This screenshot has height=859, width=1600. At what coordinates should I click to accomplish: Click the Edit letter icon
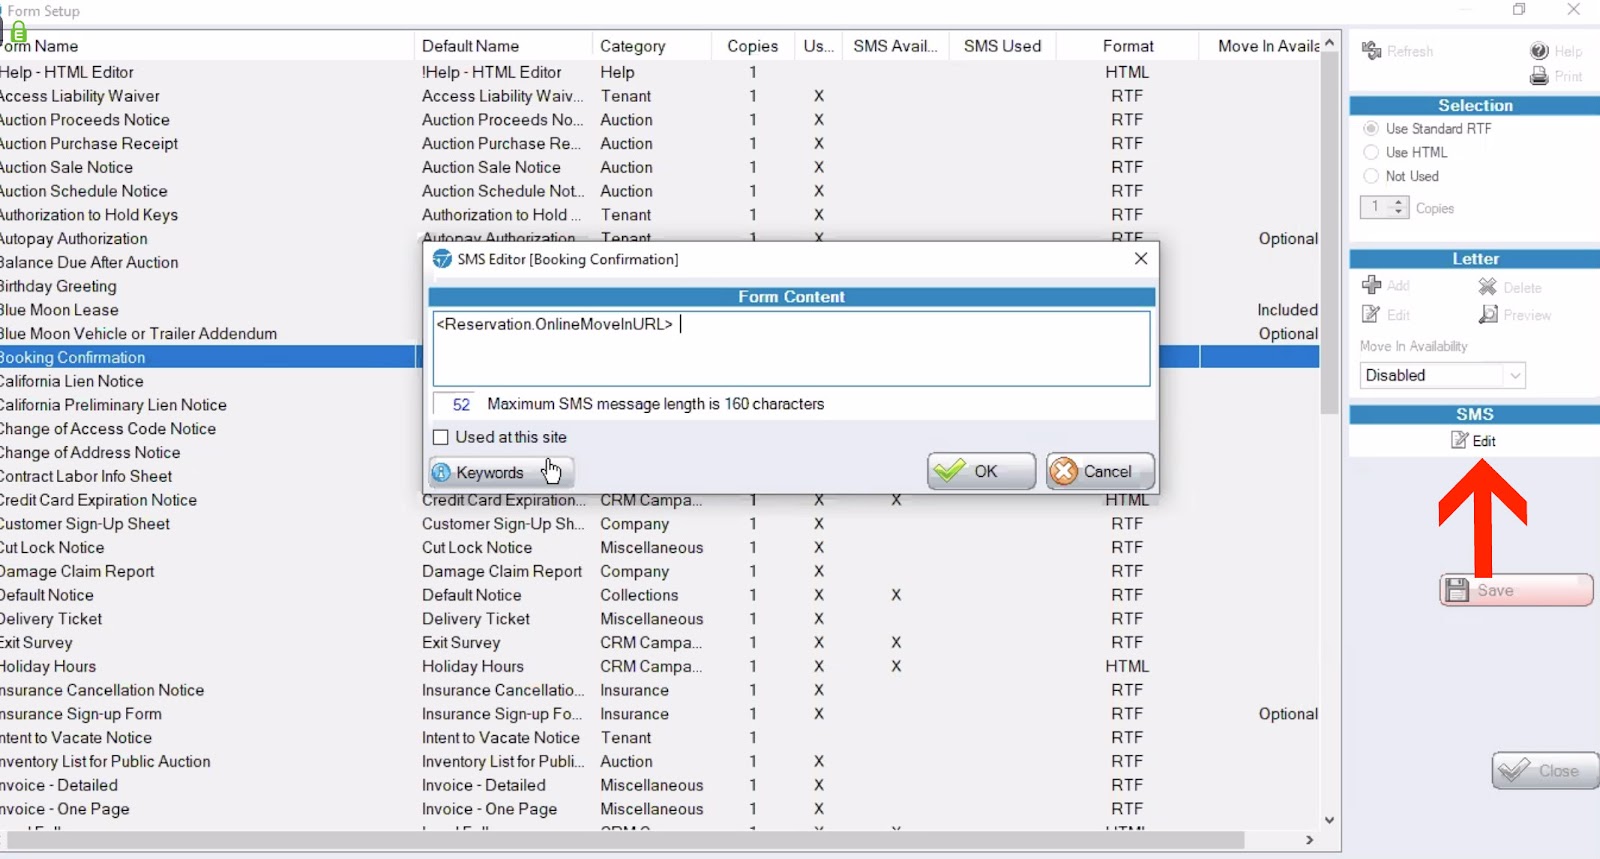[x=1372, y=314]
